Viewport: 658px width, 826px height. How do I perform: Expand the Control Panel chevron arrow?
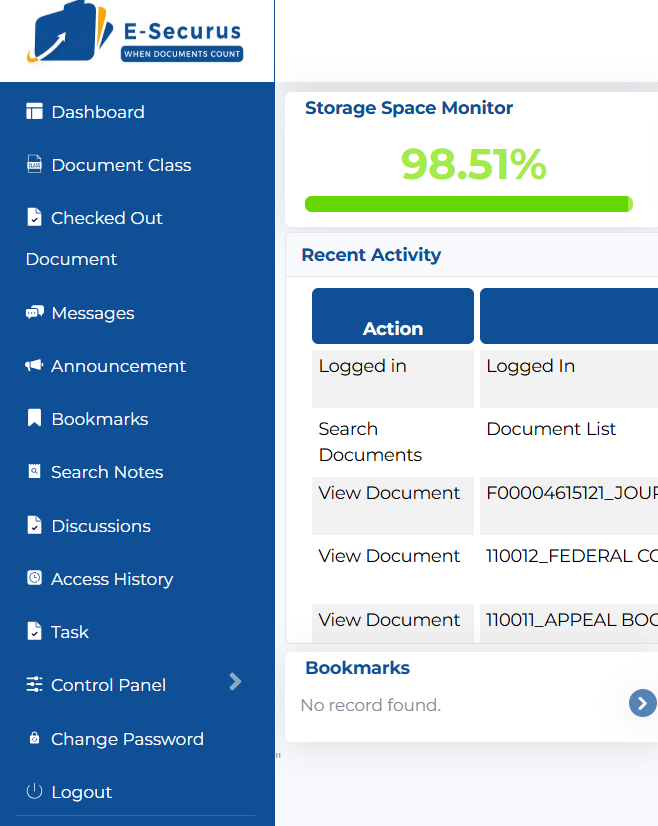(235, 682)
